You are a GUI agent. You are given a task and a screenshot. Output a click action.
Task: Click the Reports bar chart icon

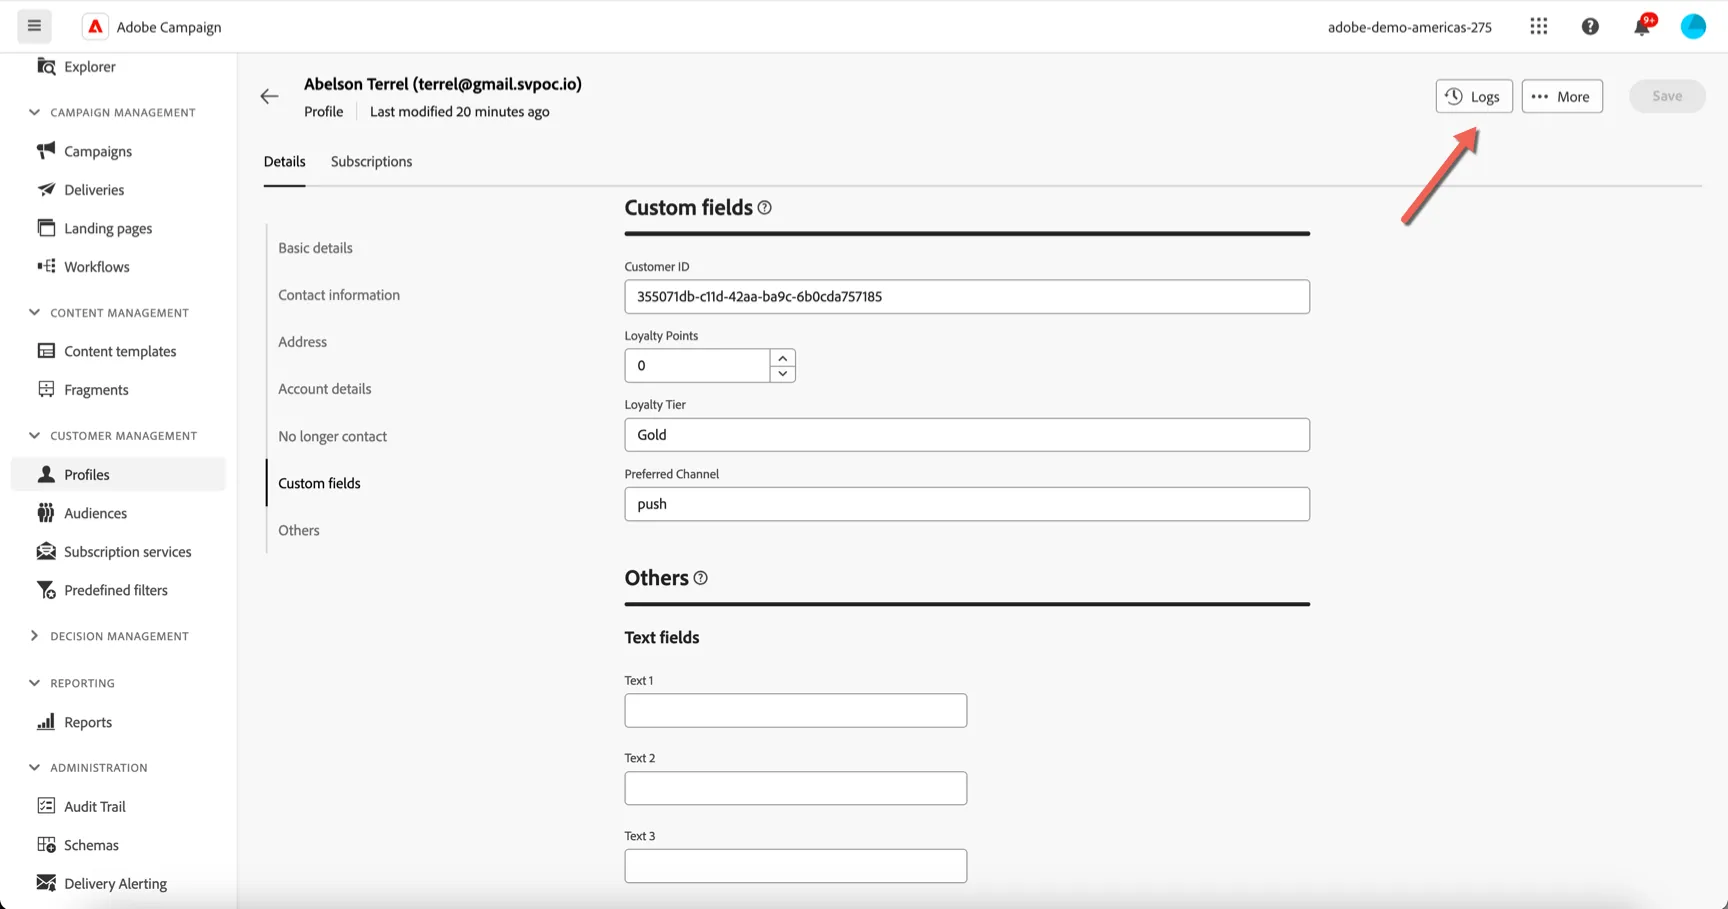point(46,722)
